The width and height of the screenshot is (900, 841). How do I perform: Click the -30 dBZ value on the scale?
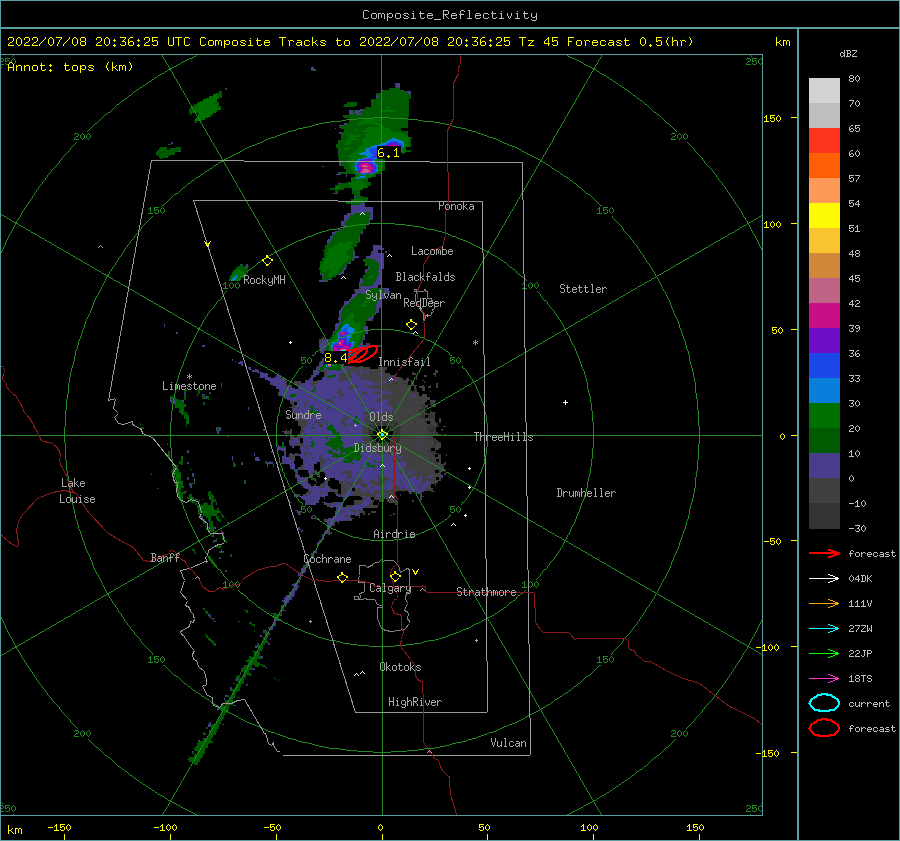click(857, 528)
